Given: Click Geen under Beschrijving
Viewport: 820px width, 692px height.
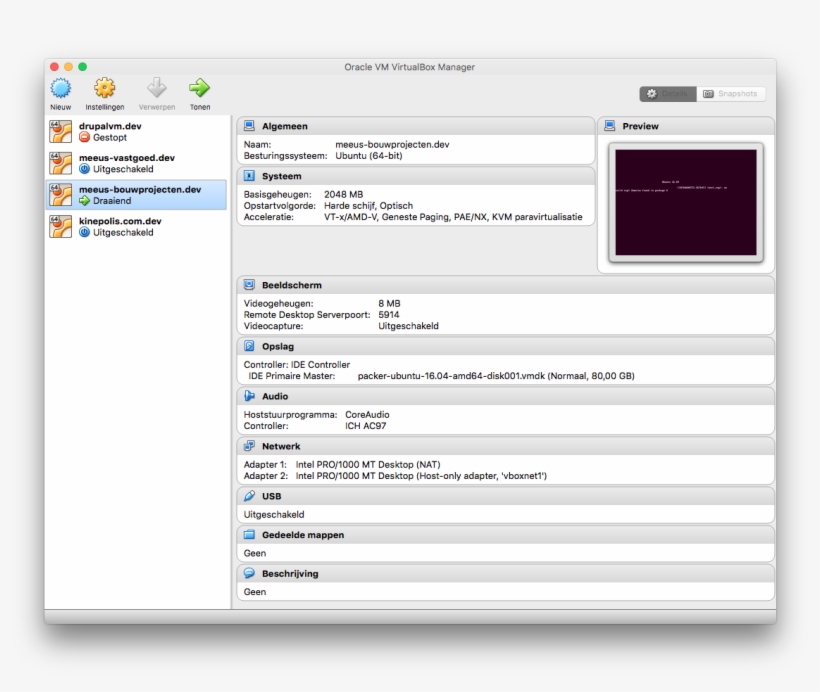Looking at the screenshot, I should pyautogui.click(x=255, y=592).
